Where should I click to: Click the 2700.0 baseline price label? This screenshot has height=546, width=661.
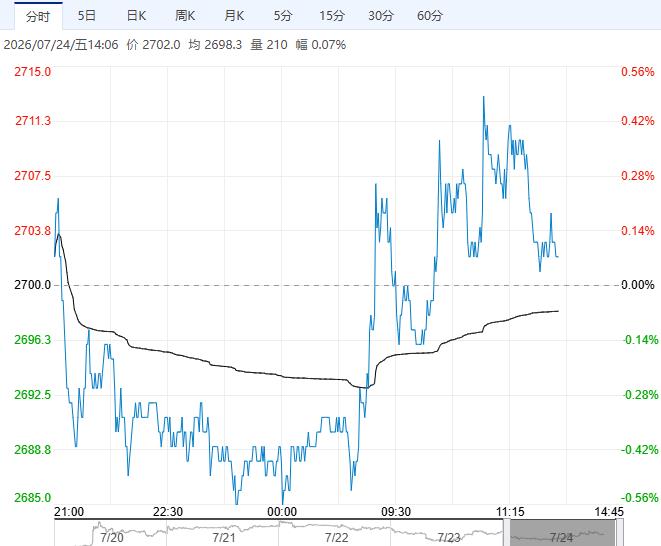[32, 285]
